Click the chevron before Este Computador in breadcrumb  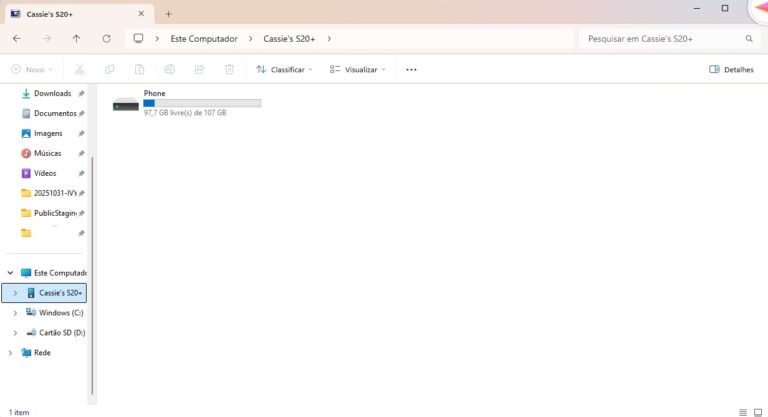coord(157,39)
